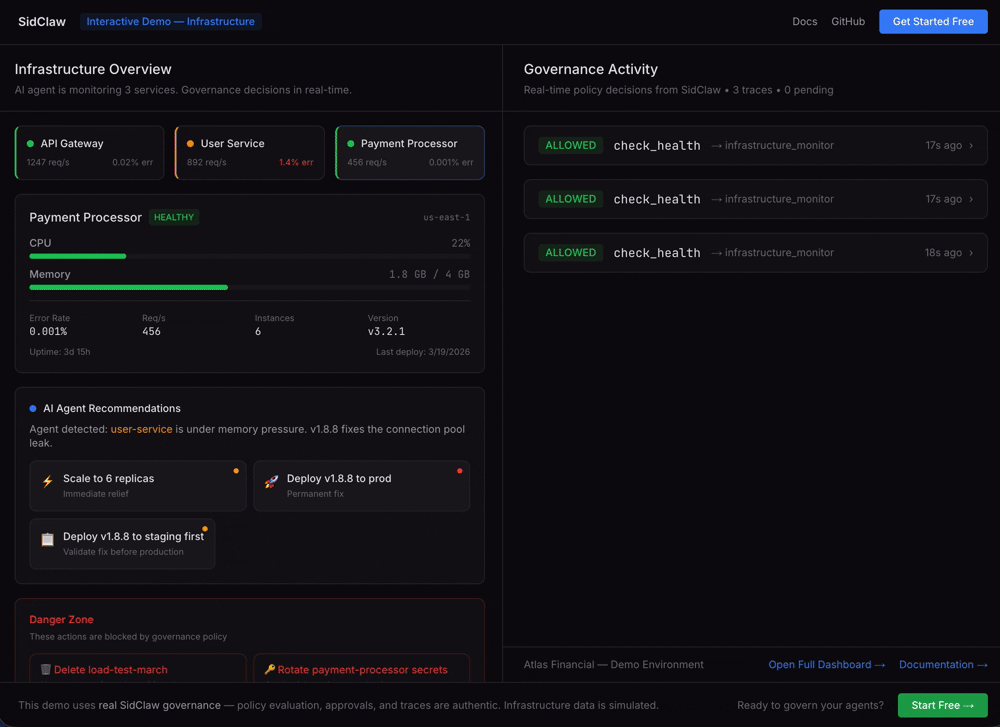This screenshot has height=727, width=1000.
Task: Click the Interactive Demo — Infrastructure badge
Action: [x=170, y=21]
